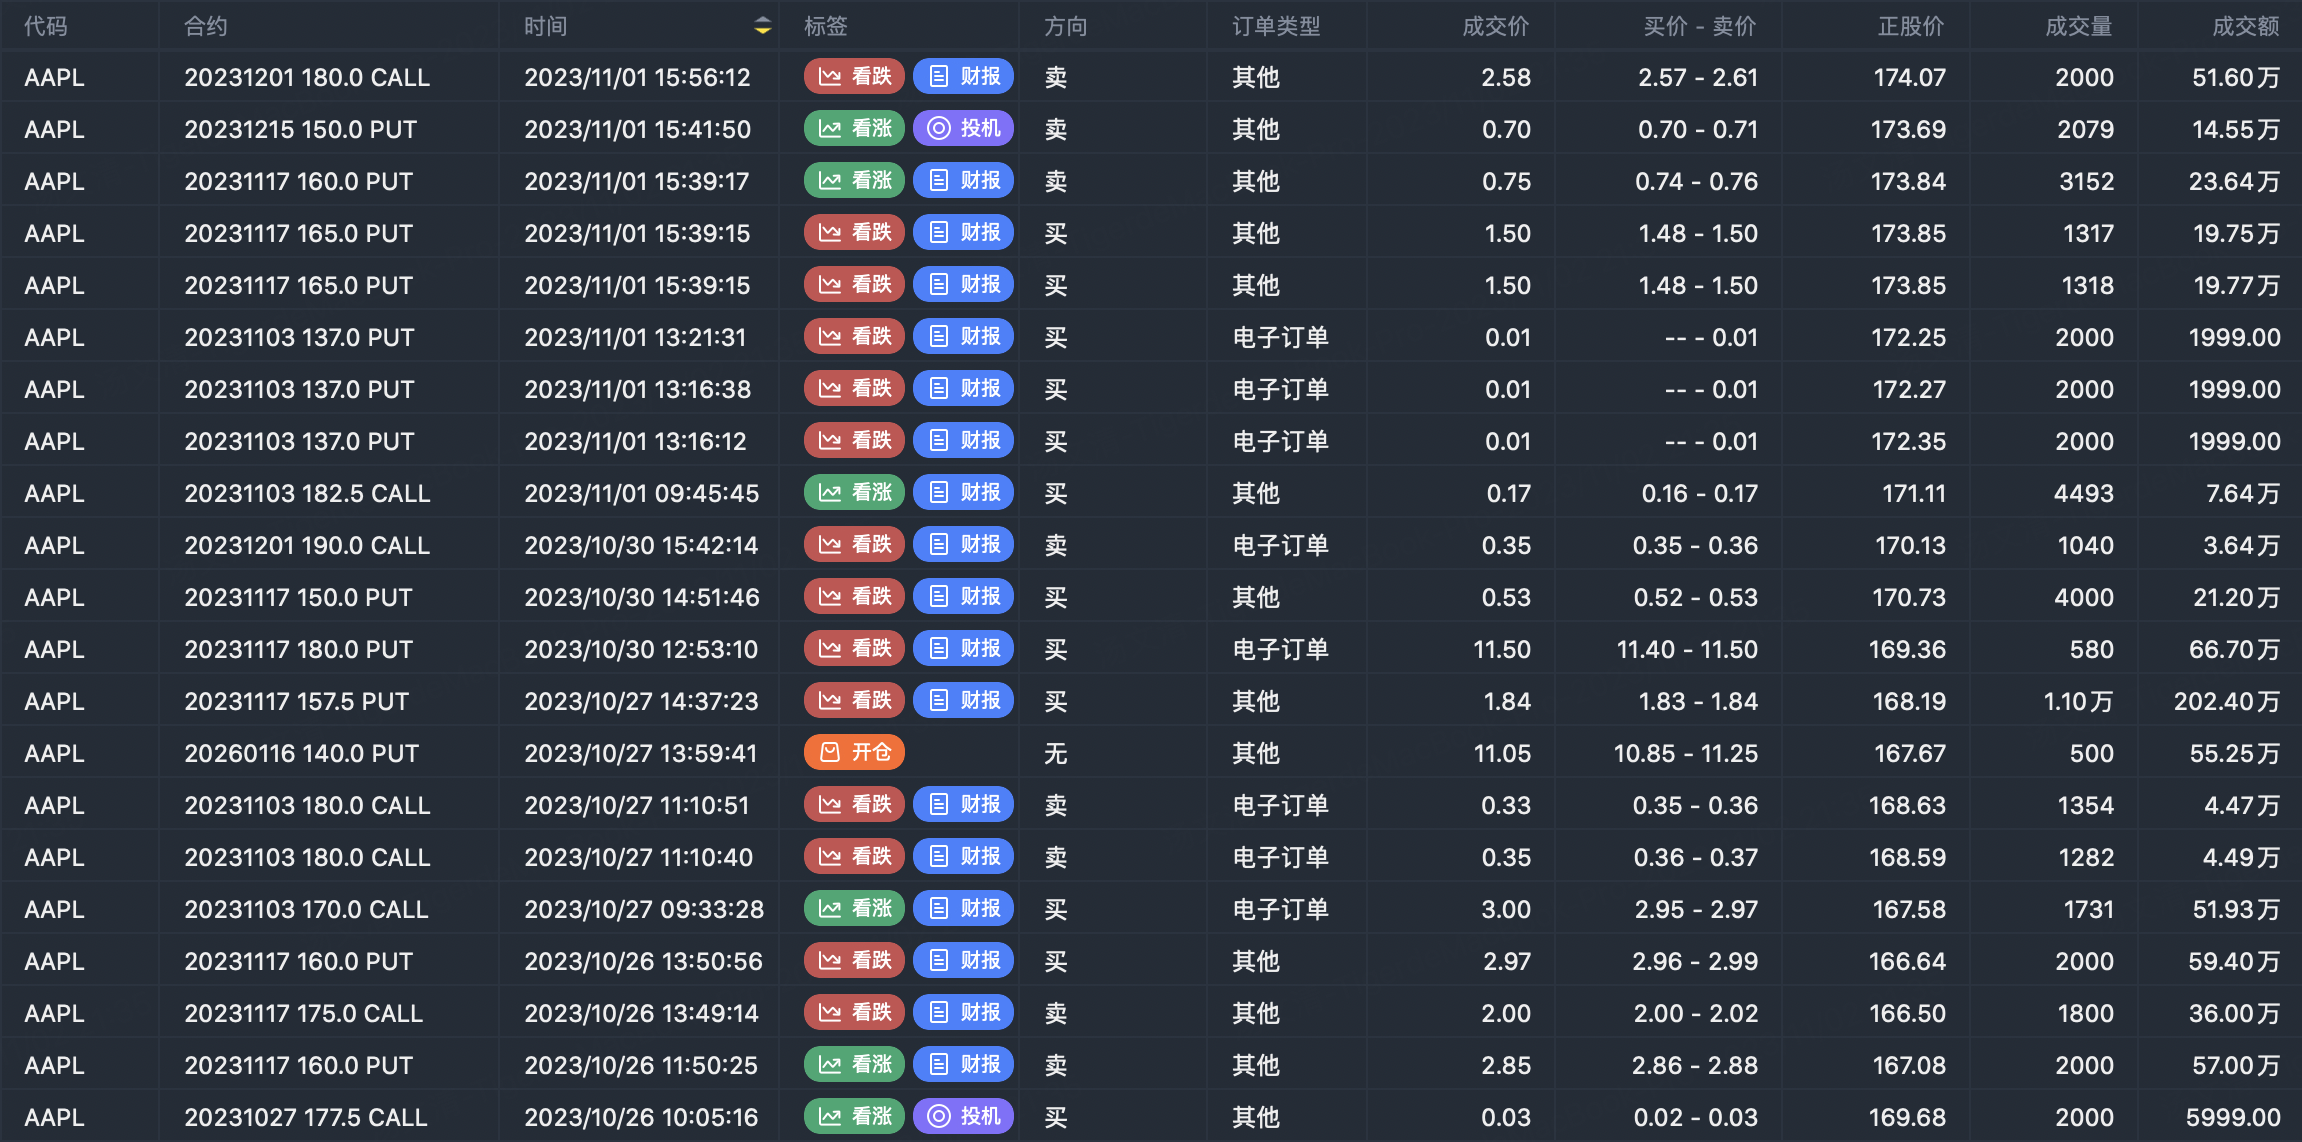Screen dimensions: 2302x1142
Task: Click timestamp 2023/10/30 12:53:10
Action: coord(641,649)
